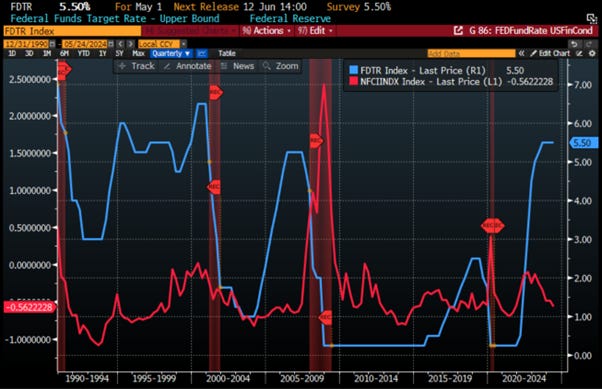Select YTD time range
The image size is (602, 389).
click(x=83, y=53)
